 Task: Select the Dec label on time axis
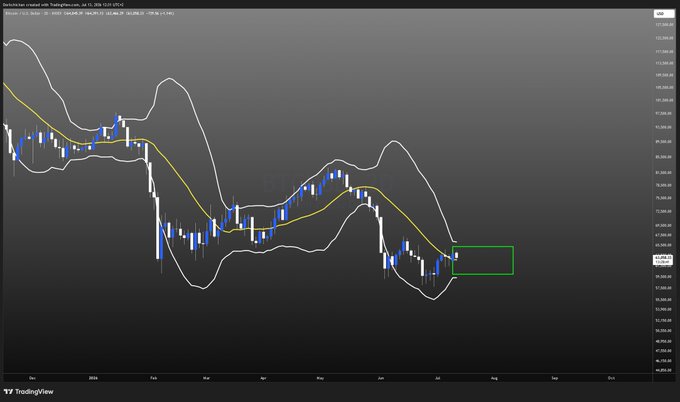coord(32,378)
